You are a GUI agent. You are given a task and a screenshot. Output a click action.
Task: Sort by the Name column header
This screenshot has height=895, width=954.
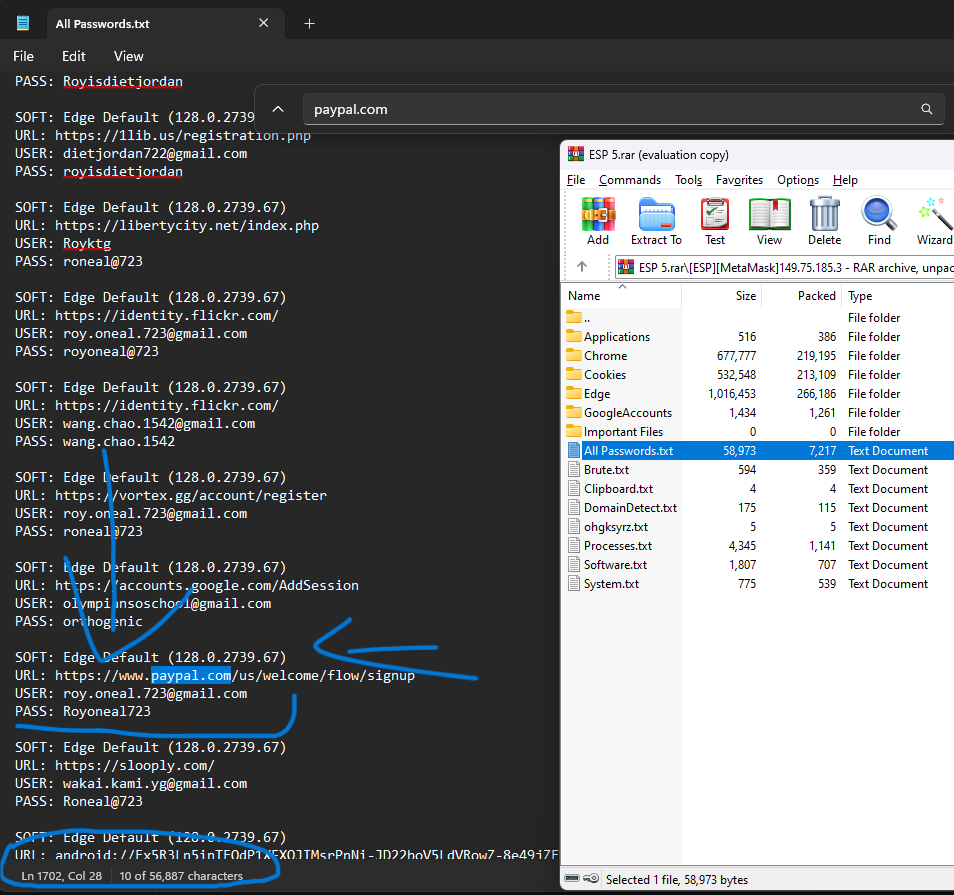click(622, 296)
